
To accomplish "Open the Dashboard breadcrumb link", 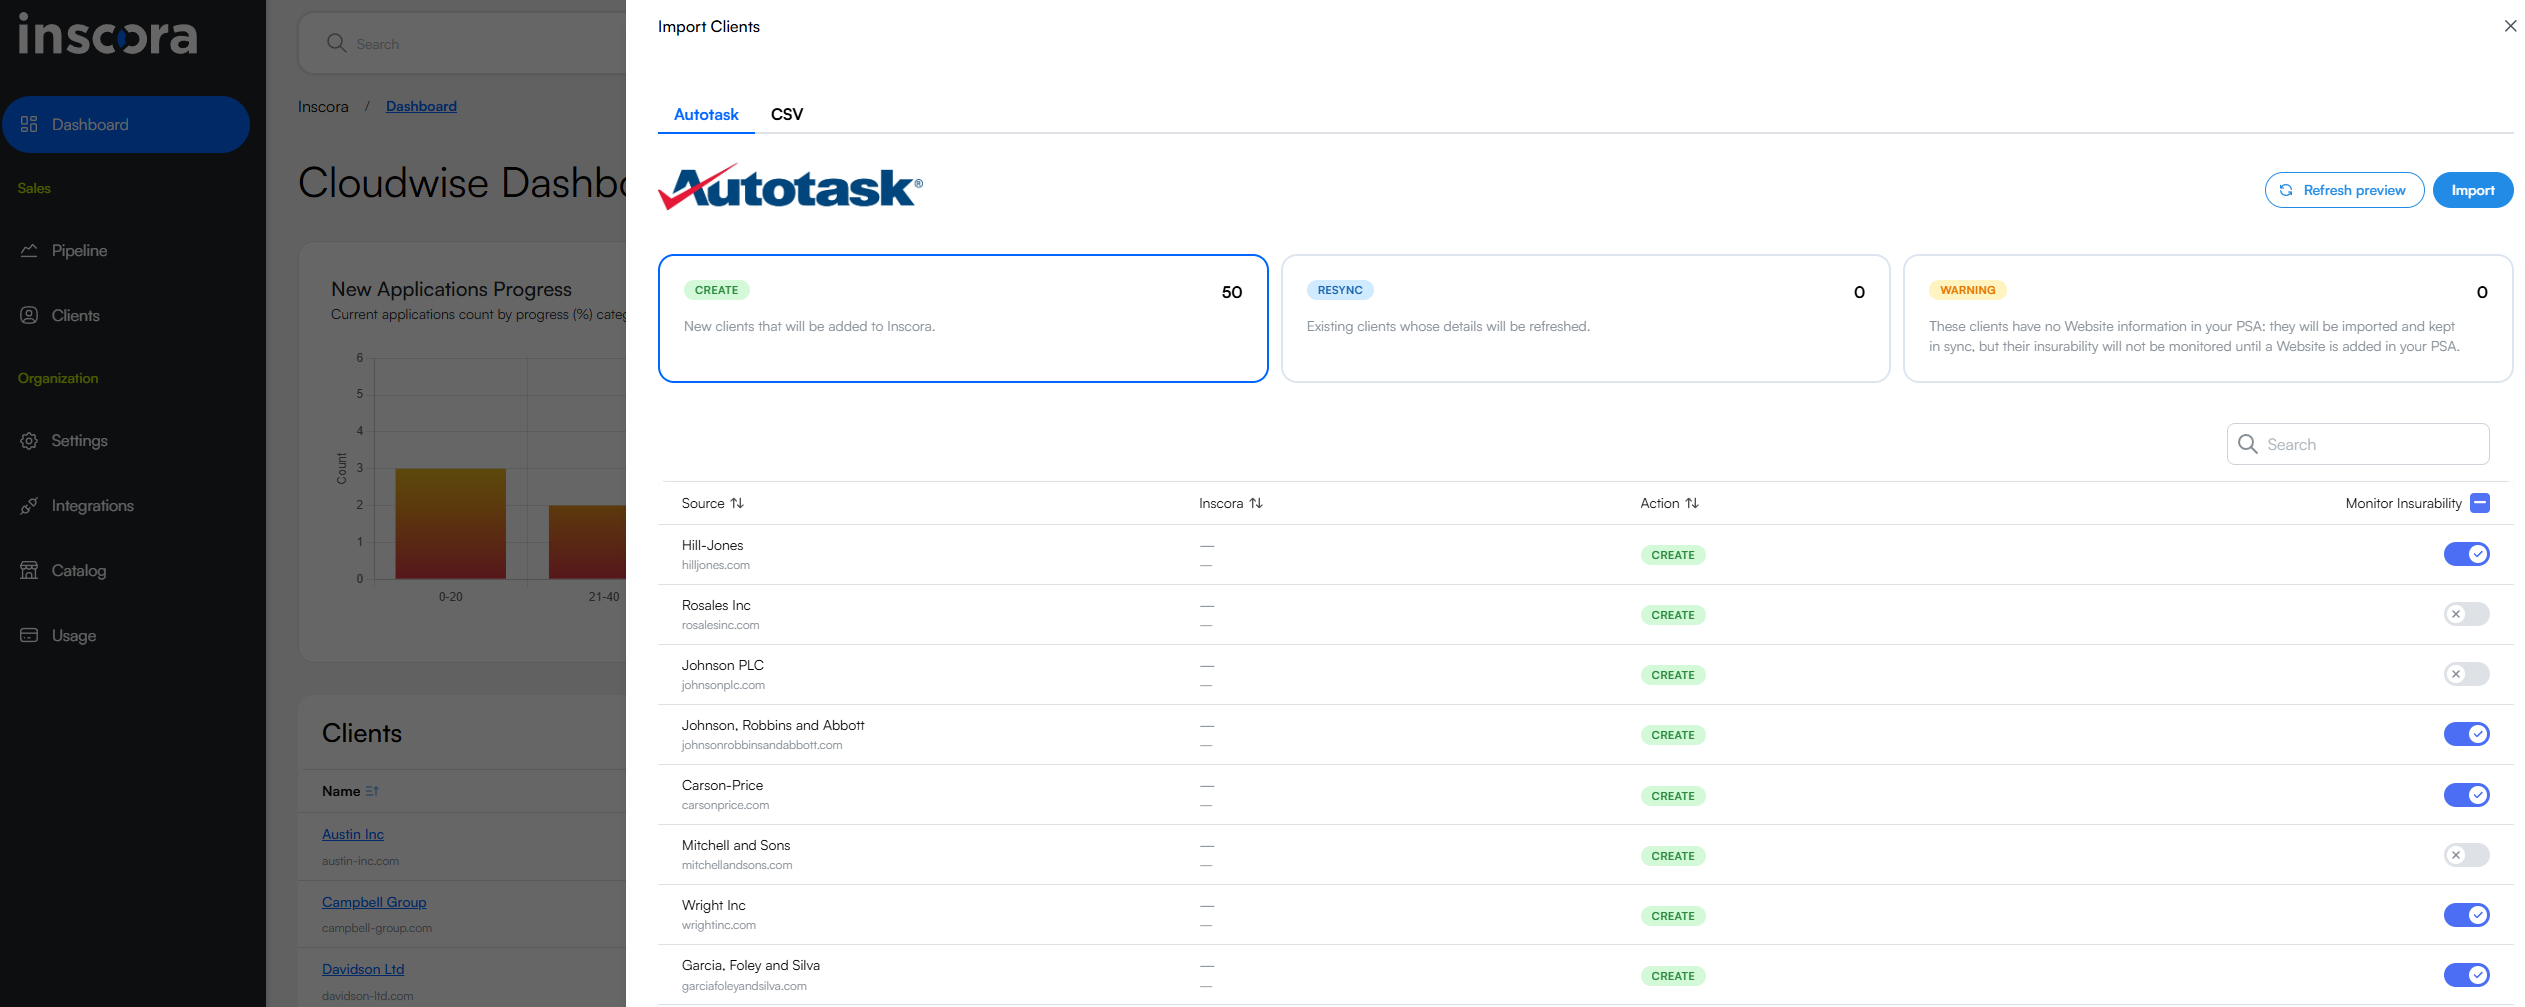I will (421, 106).
